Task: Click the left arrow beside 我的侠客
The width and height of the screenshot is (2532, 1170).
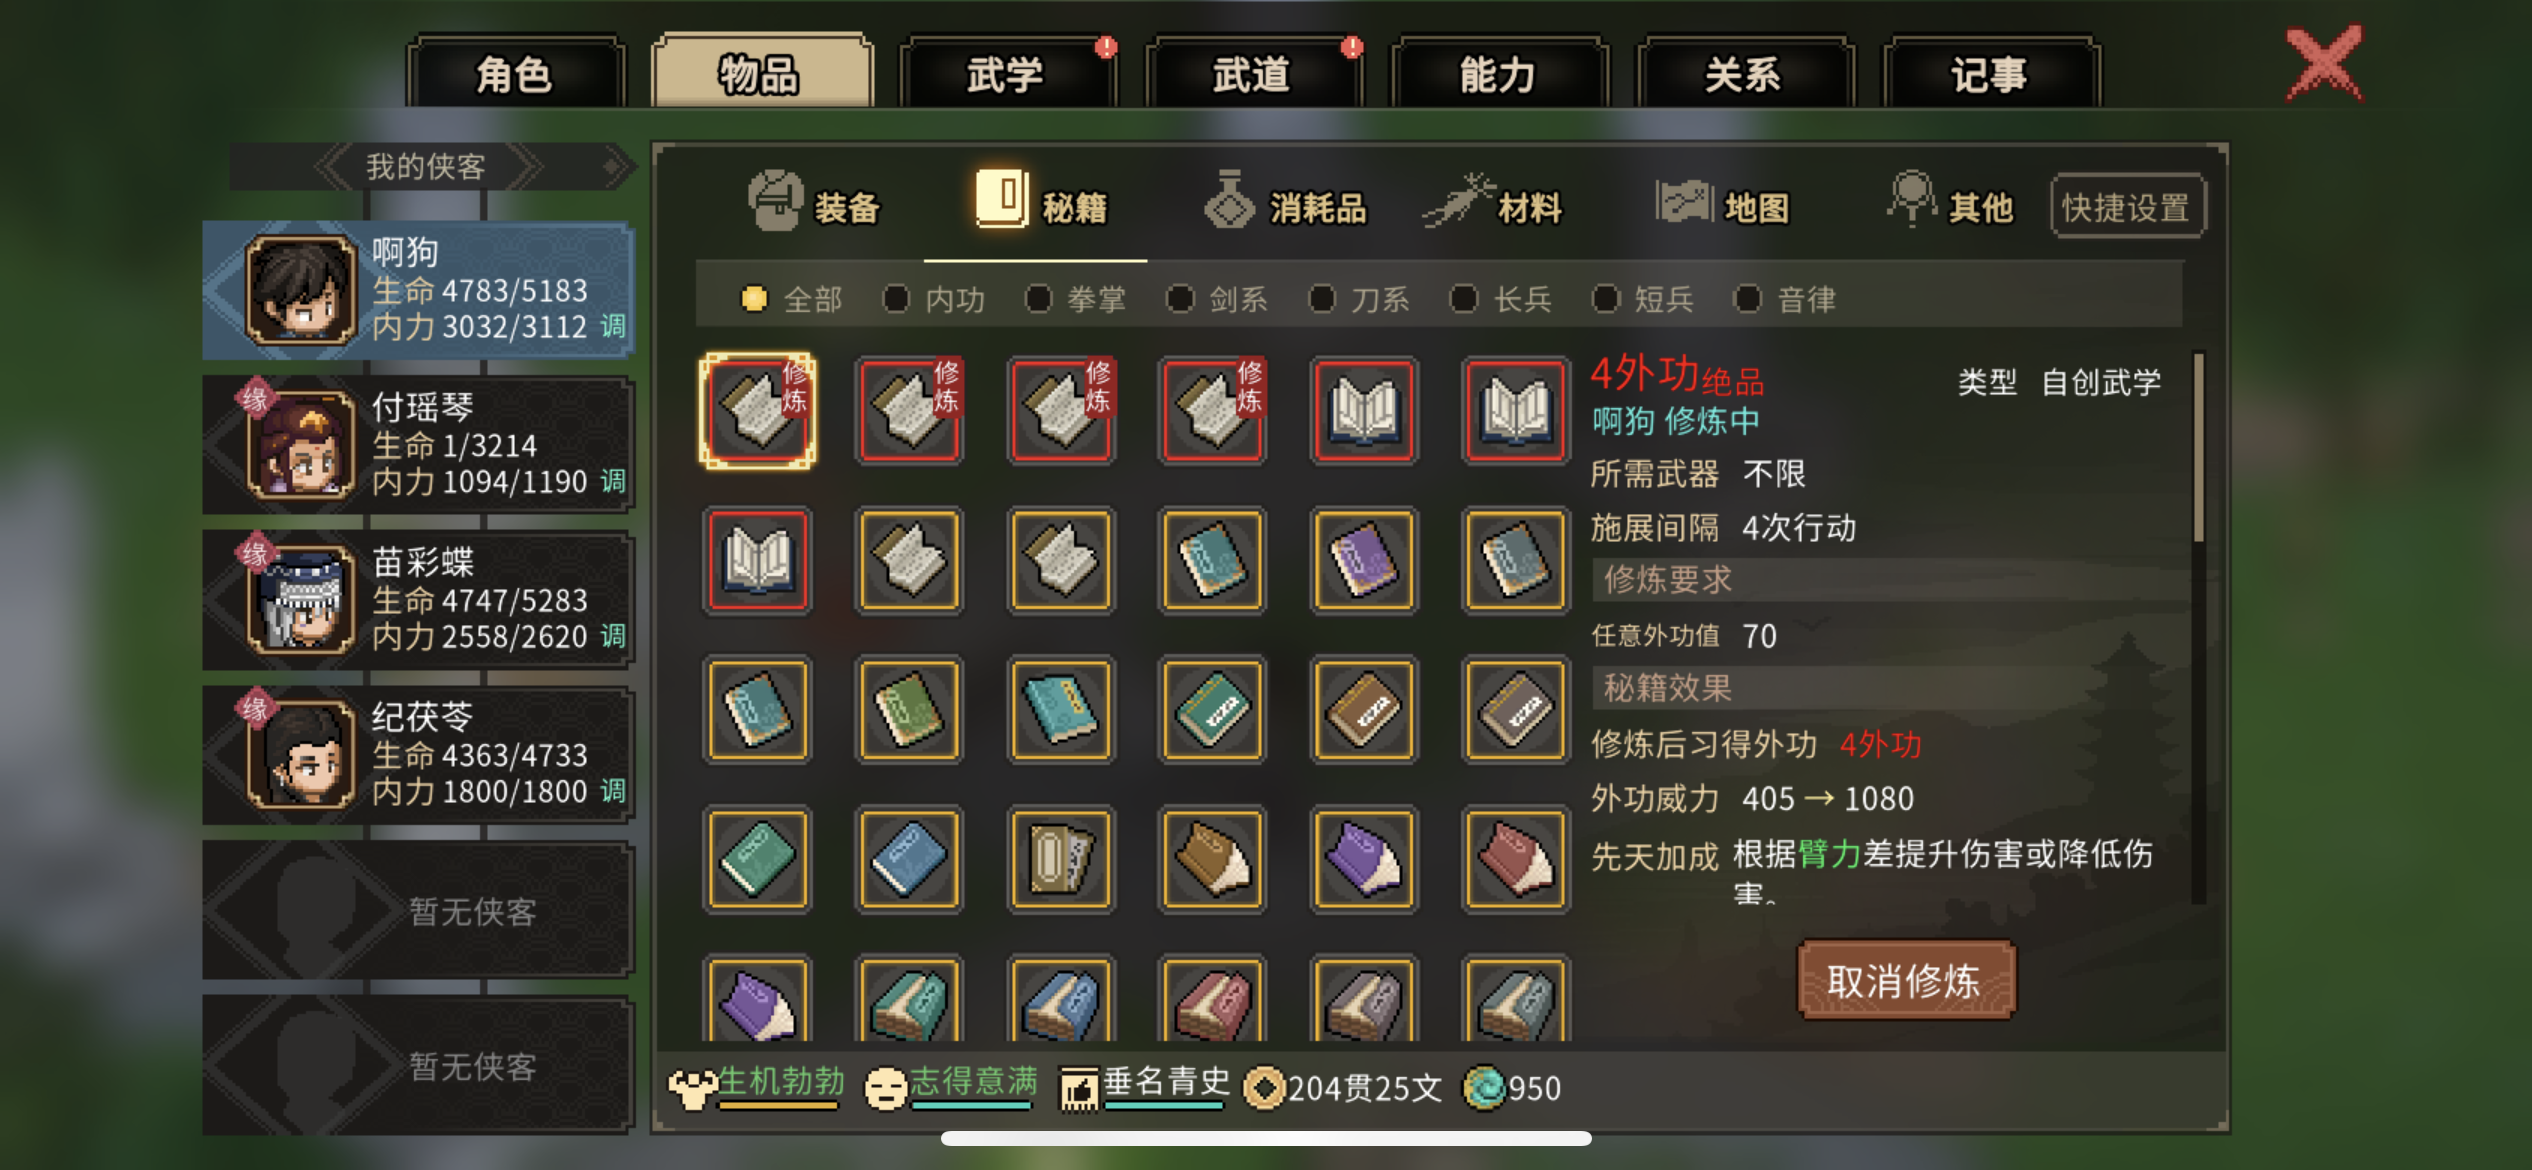Action: click(332, 166)
